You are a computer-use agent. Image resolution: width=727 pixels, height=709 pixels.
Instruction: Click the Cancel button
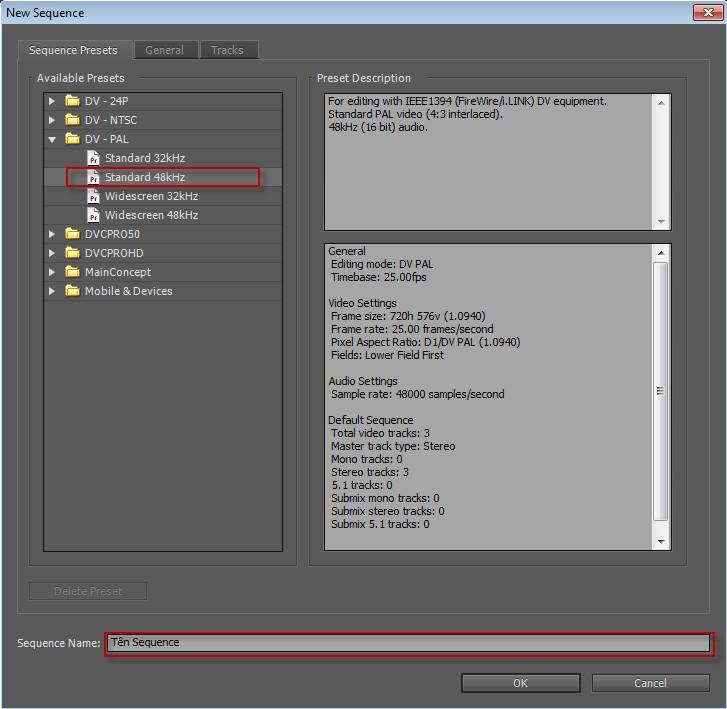point(650,683)
